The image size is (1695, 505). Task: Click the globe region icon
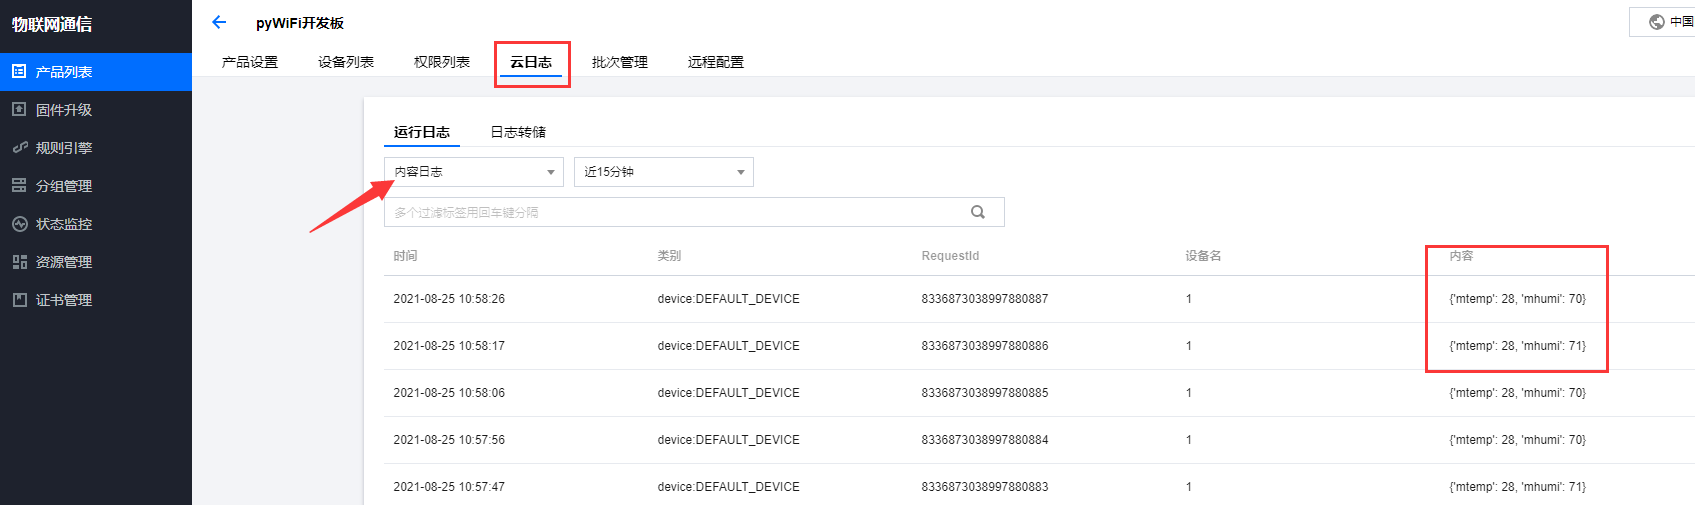tap(1657, 22)
